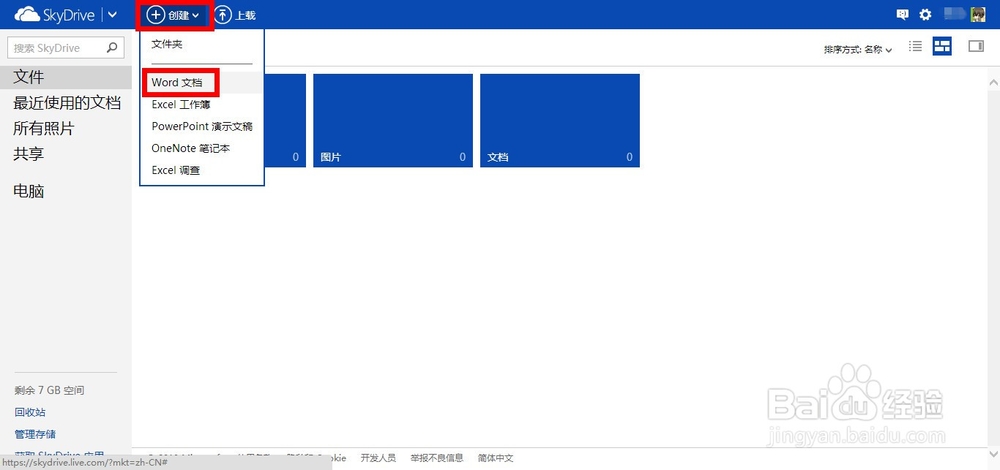The height and width of the screenshot is (470, 1000).
Task: Open 最近使用的文档 in sidebar
Action: point(66,103)
